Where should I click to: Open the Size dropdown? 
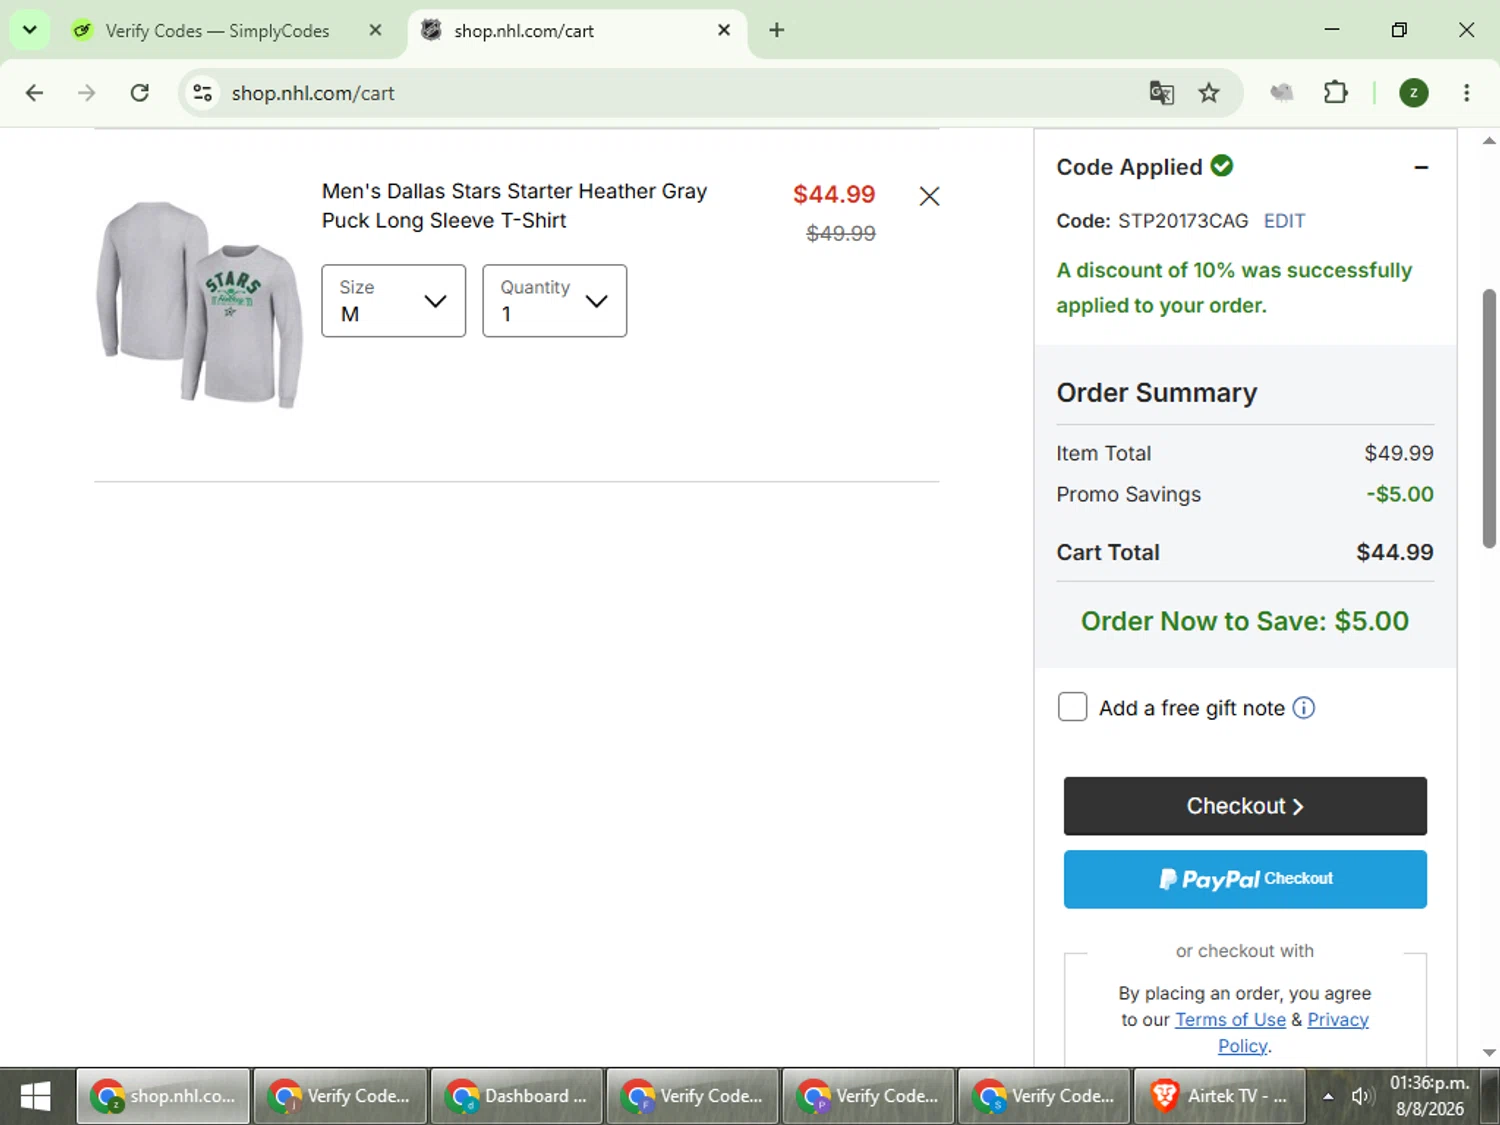(394, 301)
